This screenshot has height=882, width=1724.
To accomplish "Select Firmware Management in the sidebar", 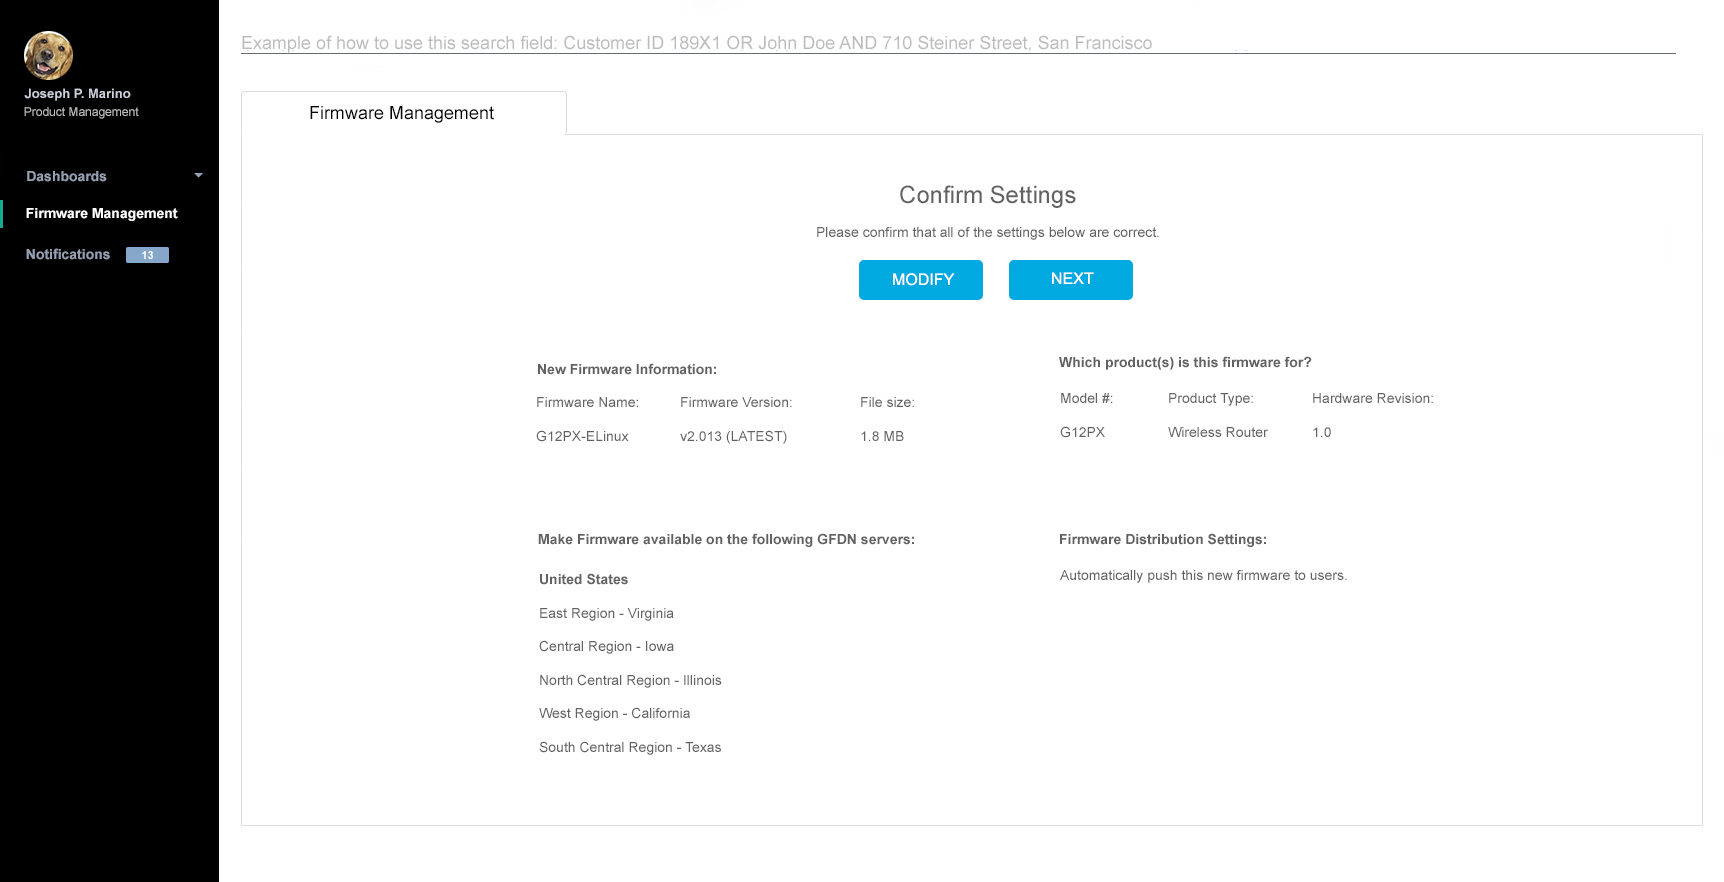I will coord(101,213).
